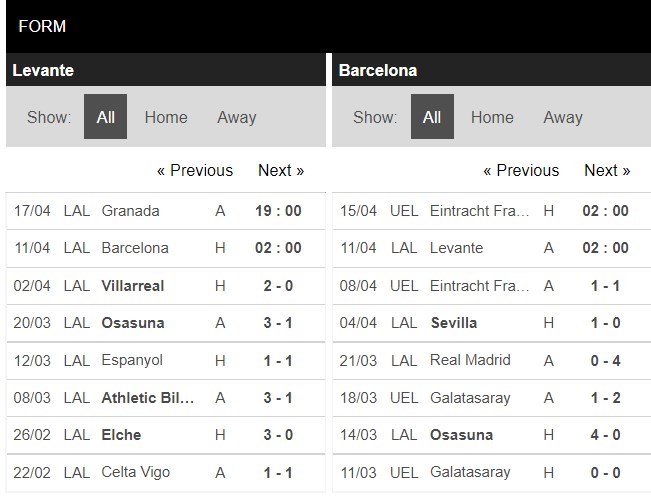Click the Granada 19 : 00 fixture
Screen dimensions: 651x499
click(166, 211)
